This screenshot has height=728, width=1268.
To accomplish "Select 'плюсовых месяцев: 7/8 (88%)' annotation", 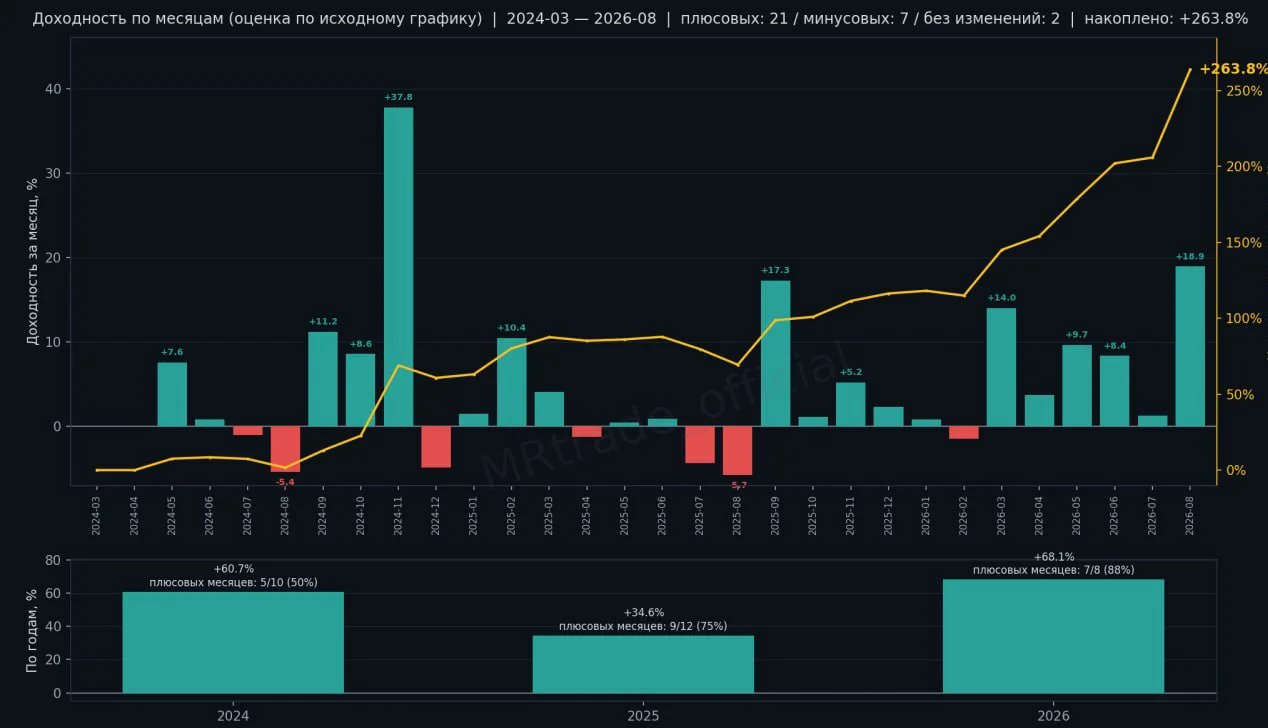I will click(1053, 570).
